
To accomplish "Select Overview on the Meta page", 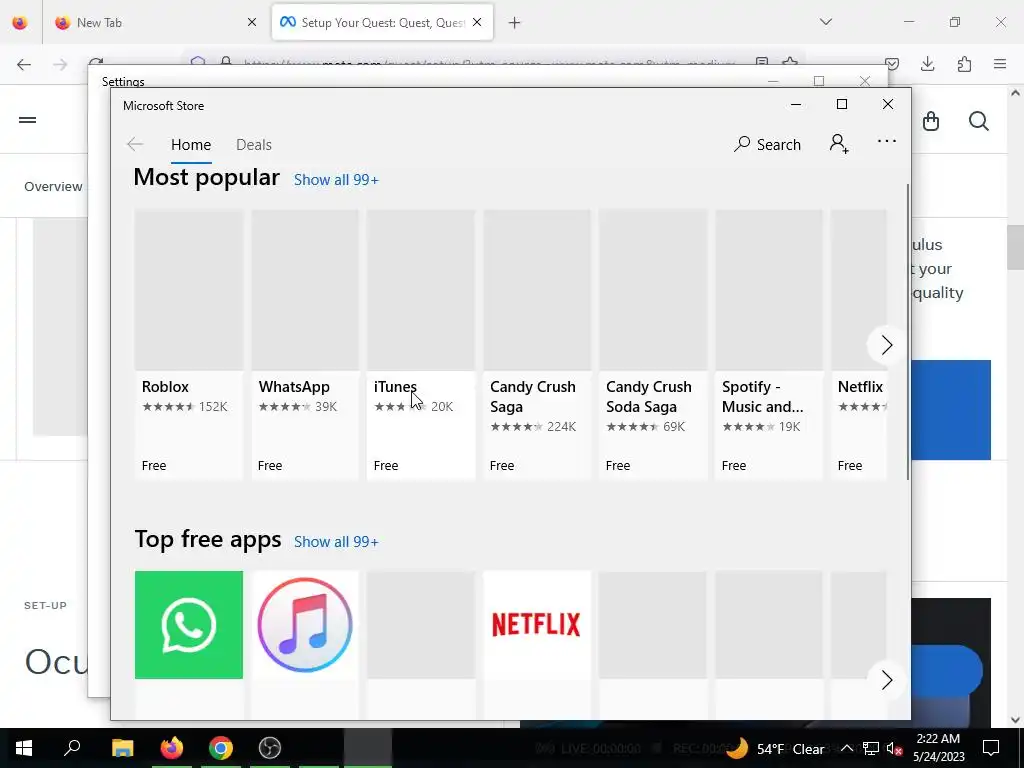I will pyautogui.click(x=54, y=187).
